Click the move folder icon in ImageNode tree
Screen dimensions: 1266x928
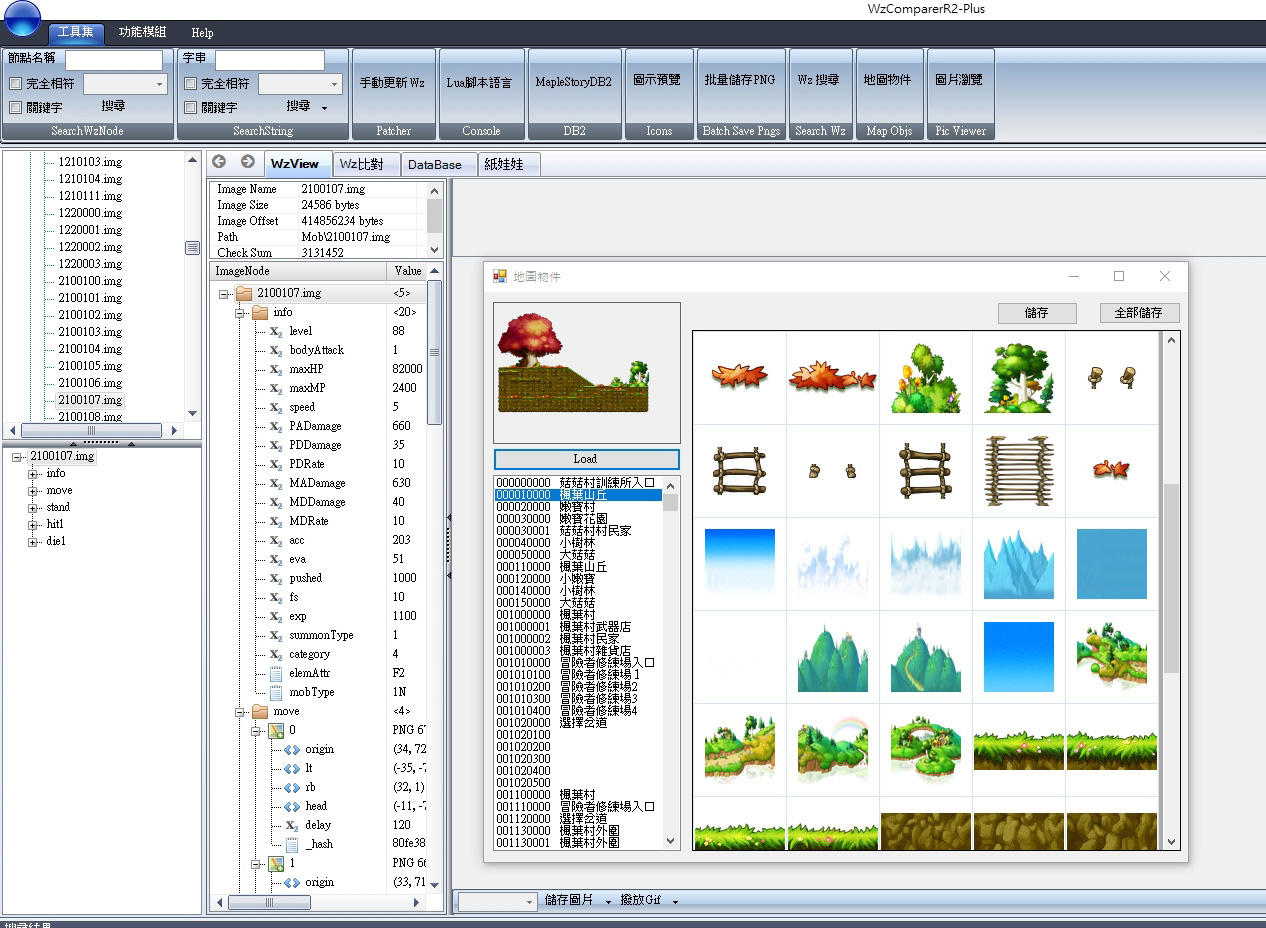(x=260, y=711)
